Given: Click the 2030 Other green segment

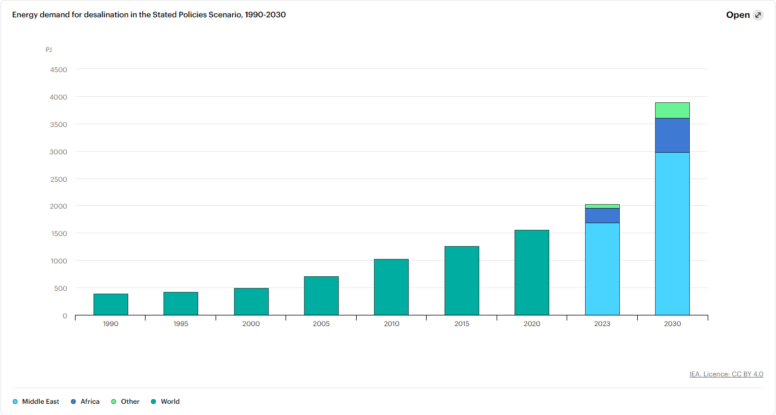Looking at the screenshot, I should [x=672, y=110].
